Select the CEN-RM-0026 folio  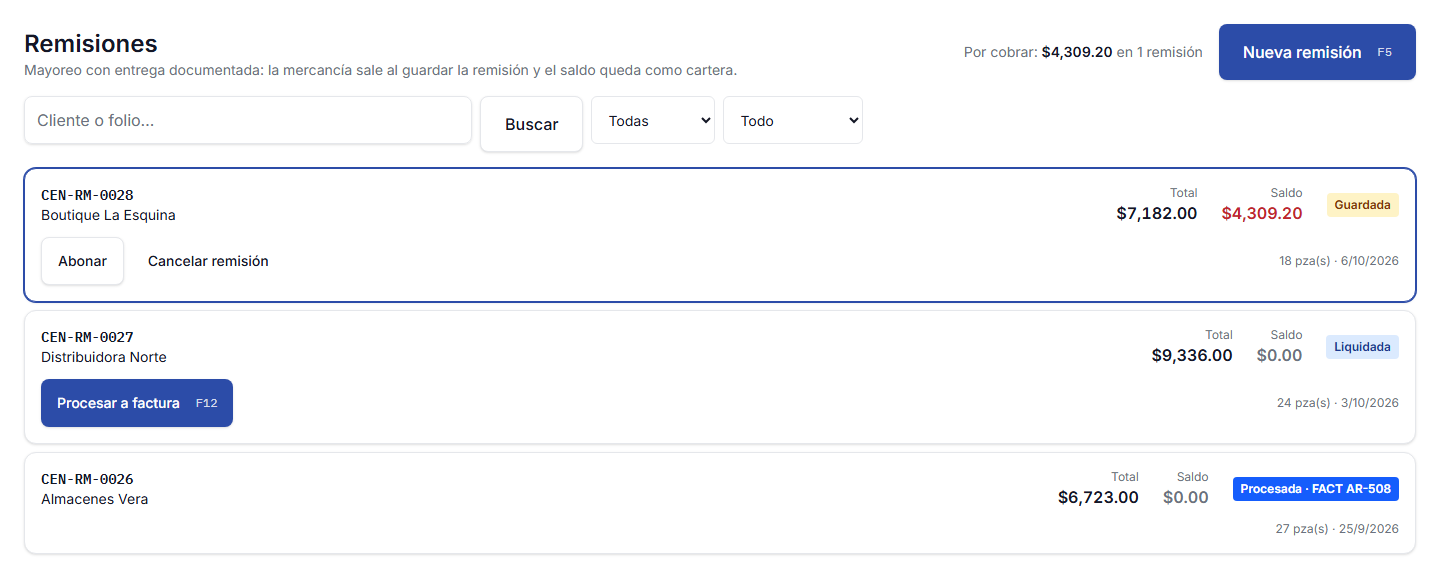click(87, 479)
